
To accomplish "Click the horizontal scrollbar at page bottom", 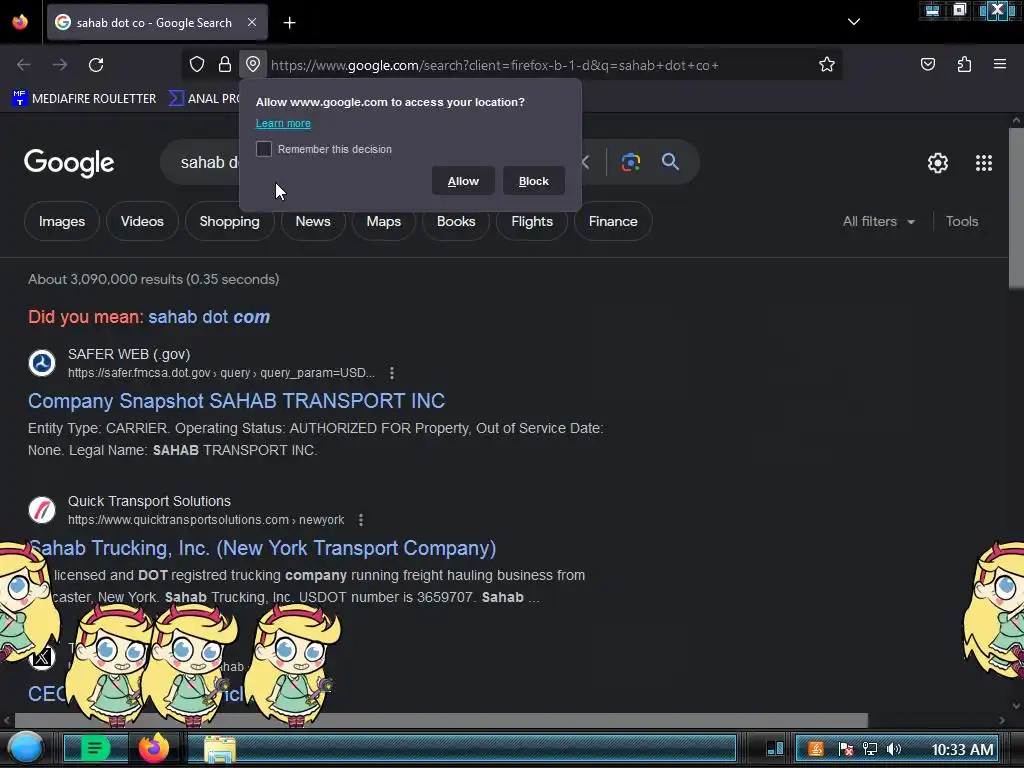I will point(441,720).
